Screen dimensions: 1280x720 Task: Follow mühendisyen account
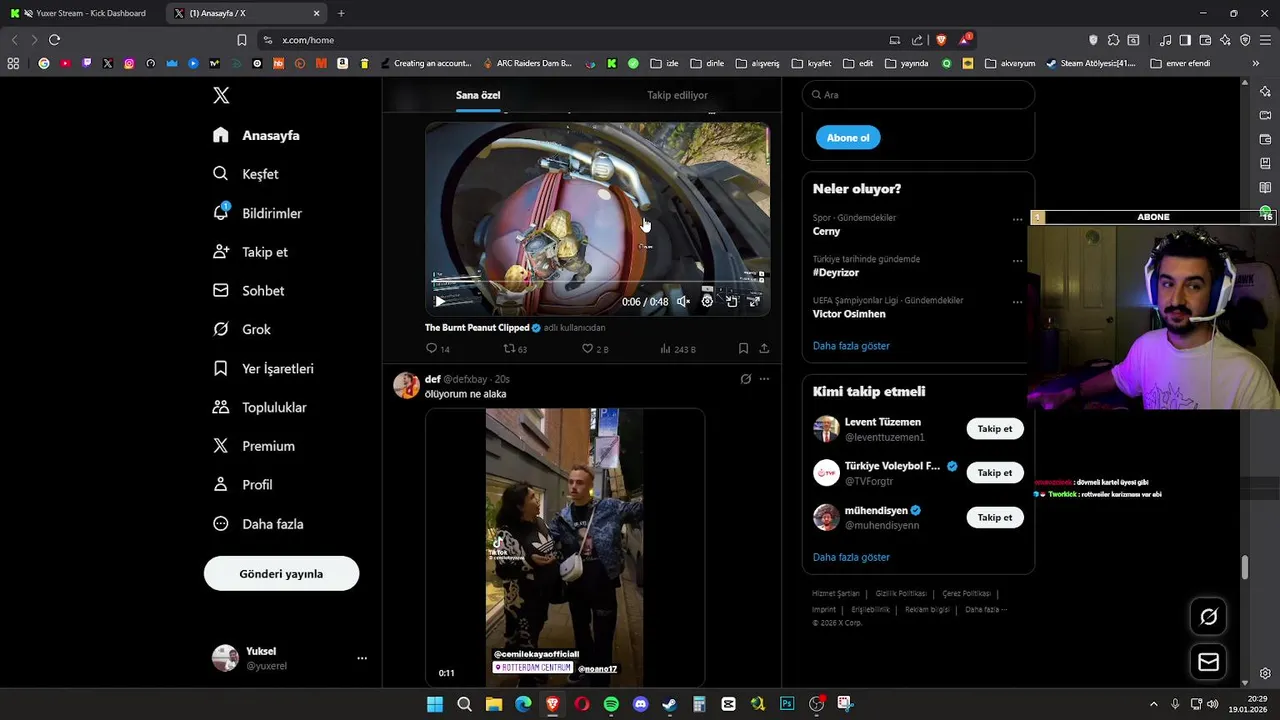[x=995, y=517]
